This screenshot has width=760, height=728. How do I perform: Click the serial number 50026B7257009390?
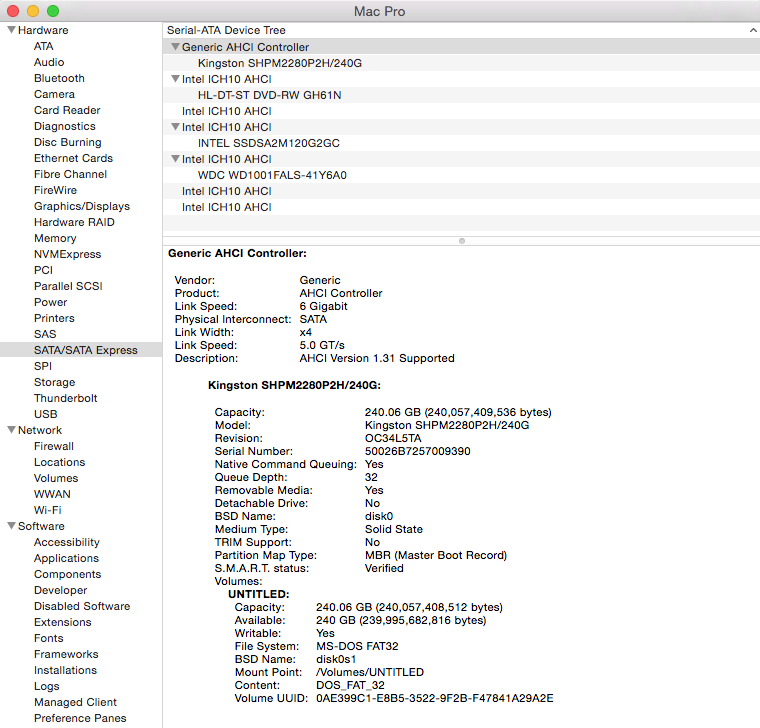pyautogui.click(x=417, y=451)
